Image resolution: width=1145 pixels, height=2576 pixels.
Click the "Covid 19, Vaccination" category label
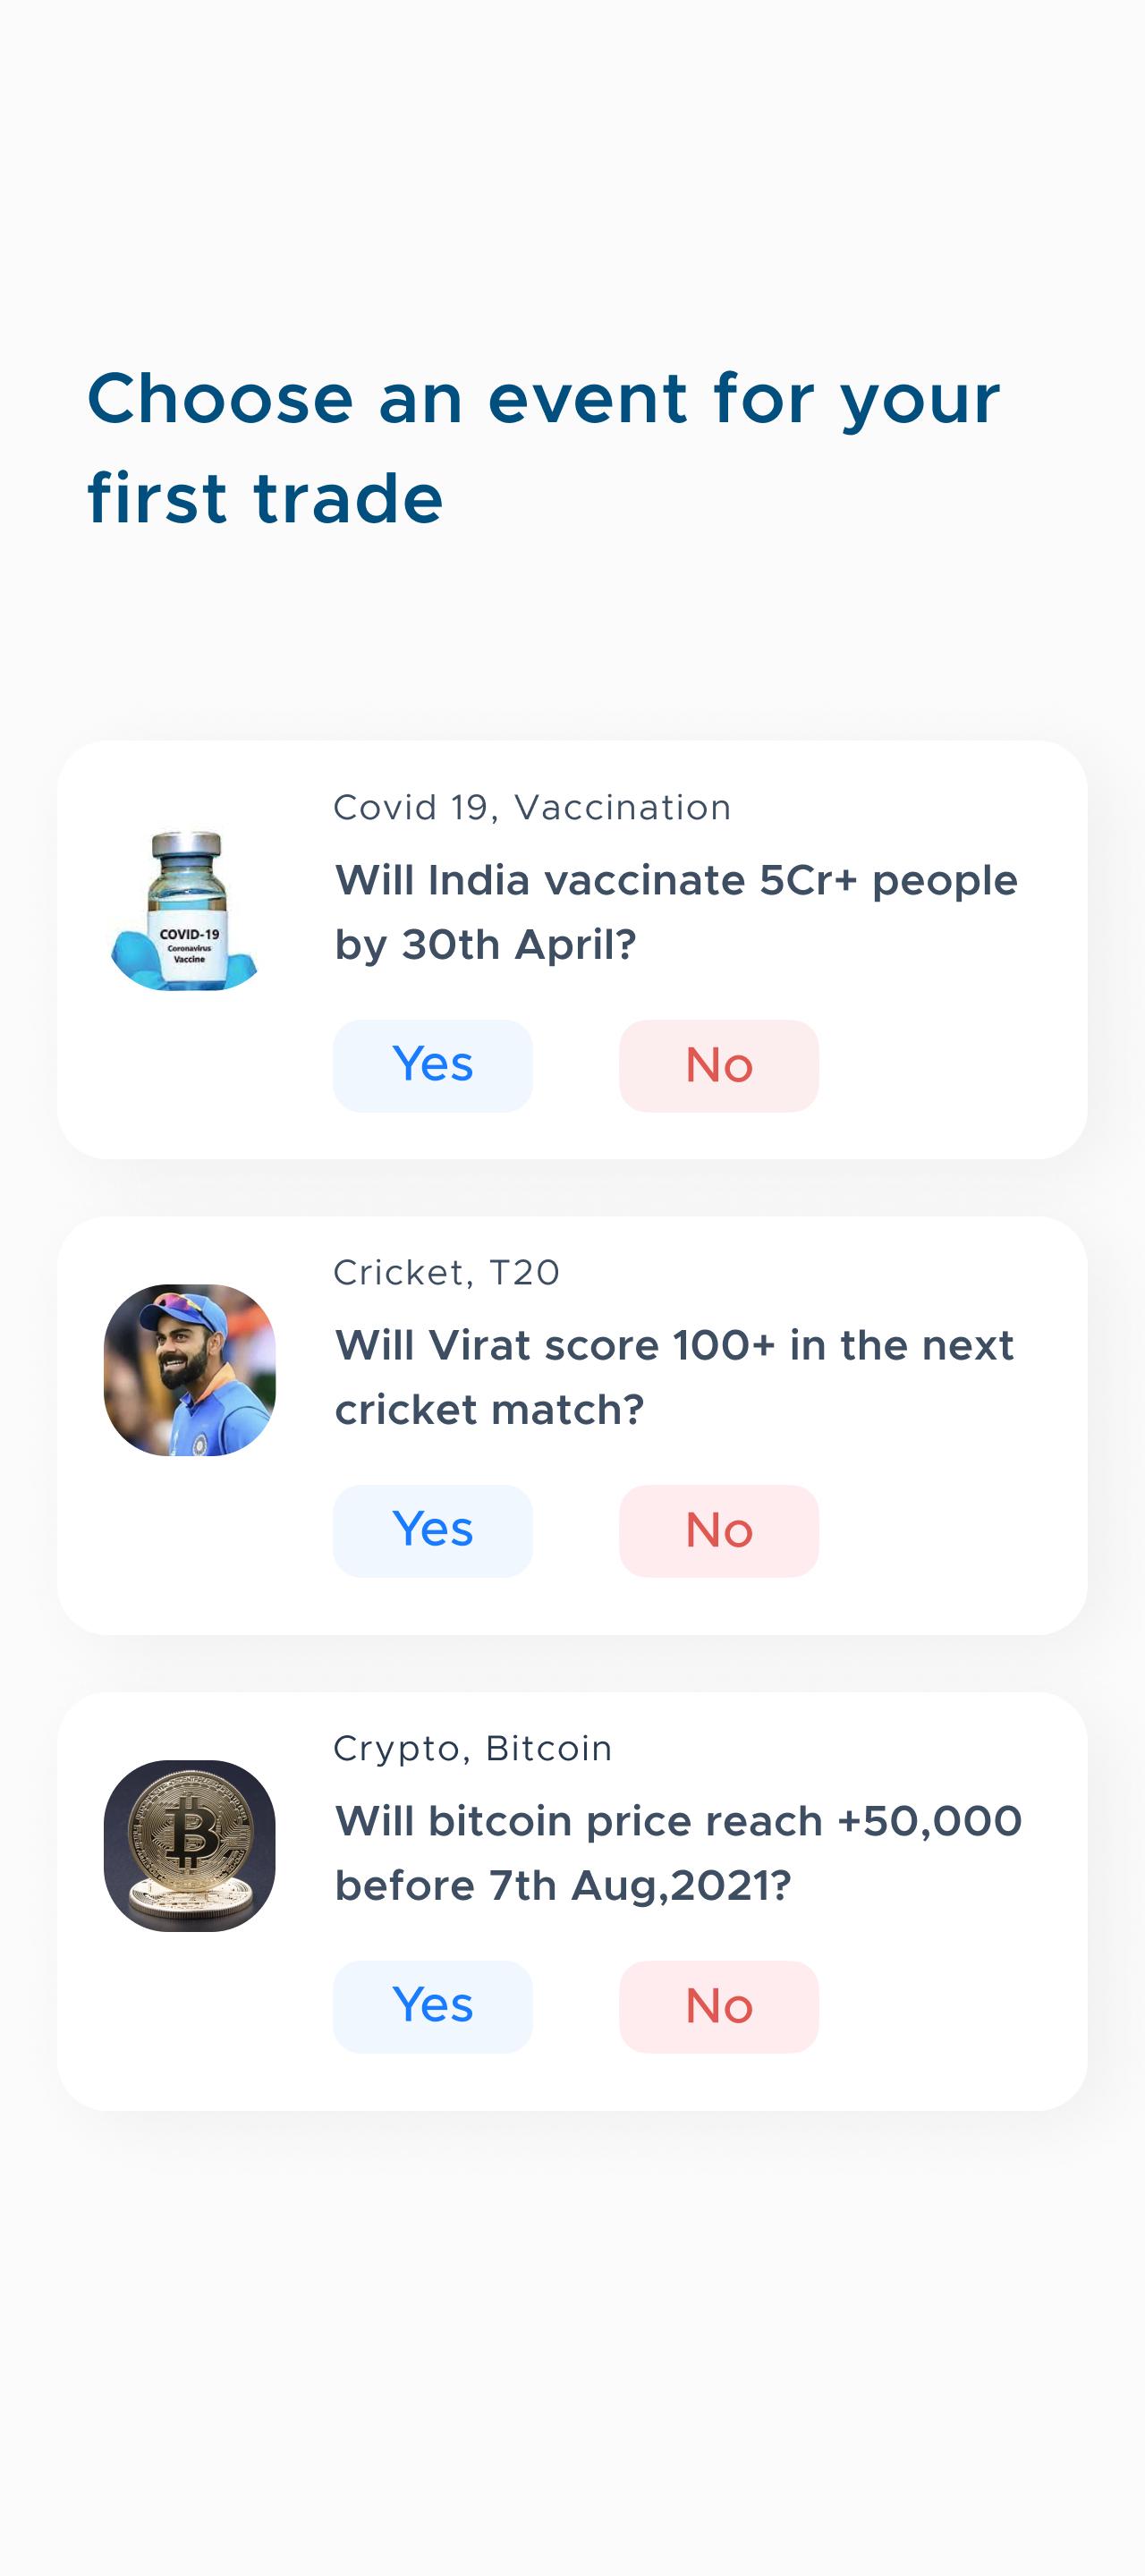532,807
